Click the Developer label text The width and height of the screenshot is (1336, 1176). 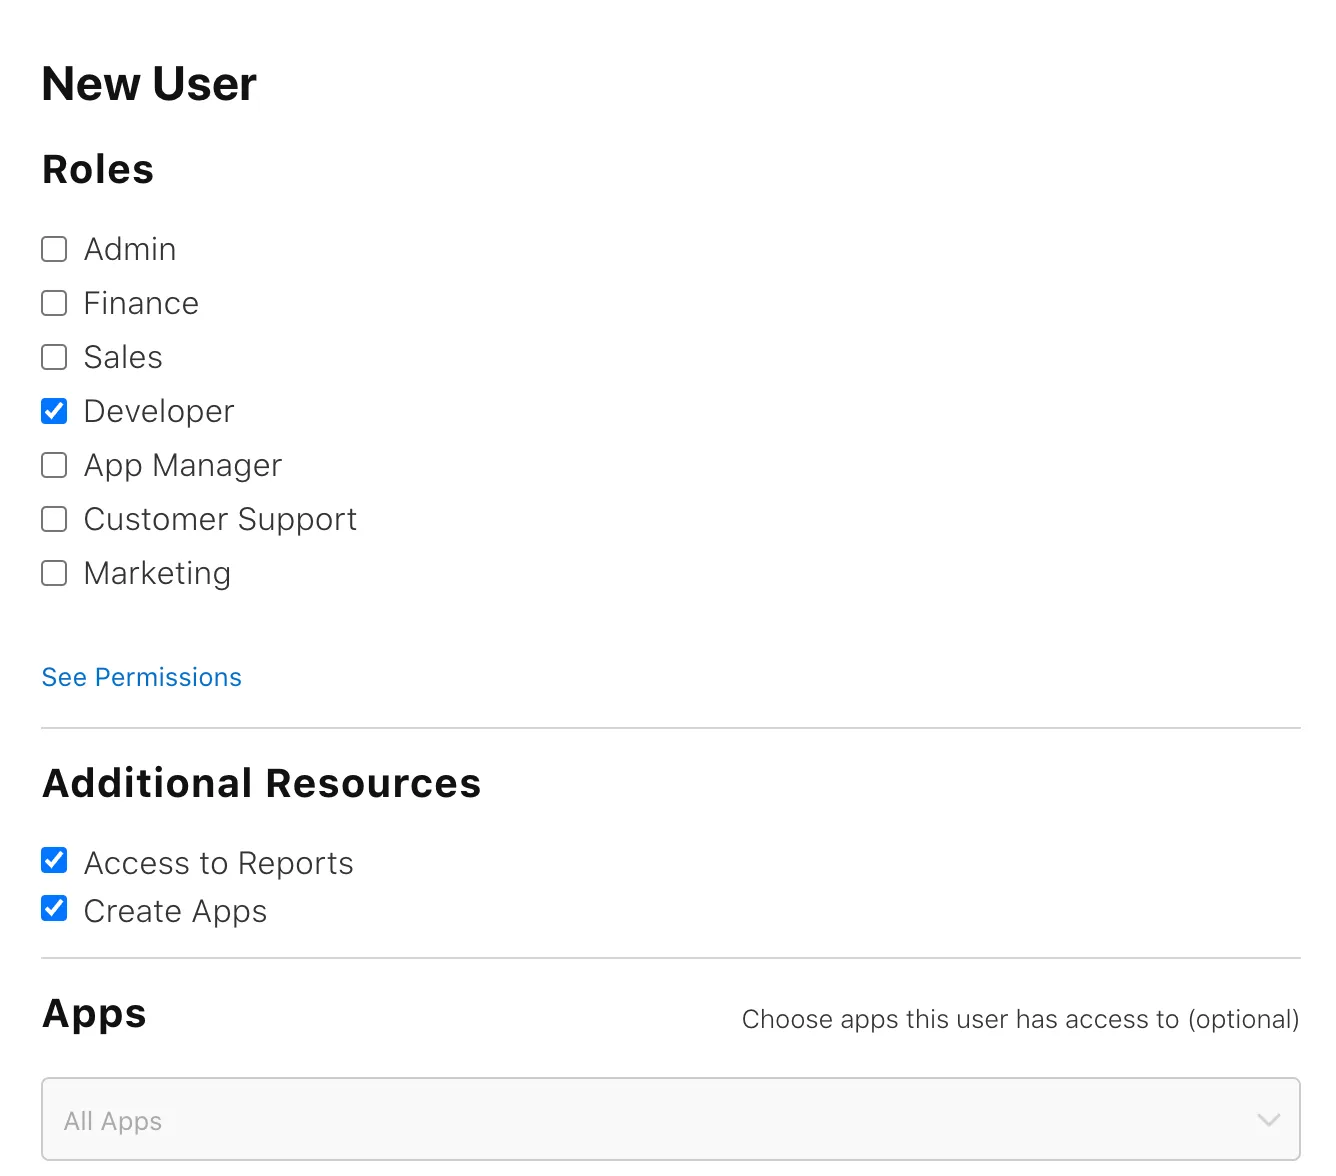[x=159, y=411]
